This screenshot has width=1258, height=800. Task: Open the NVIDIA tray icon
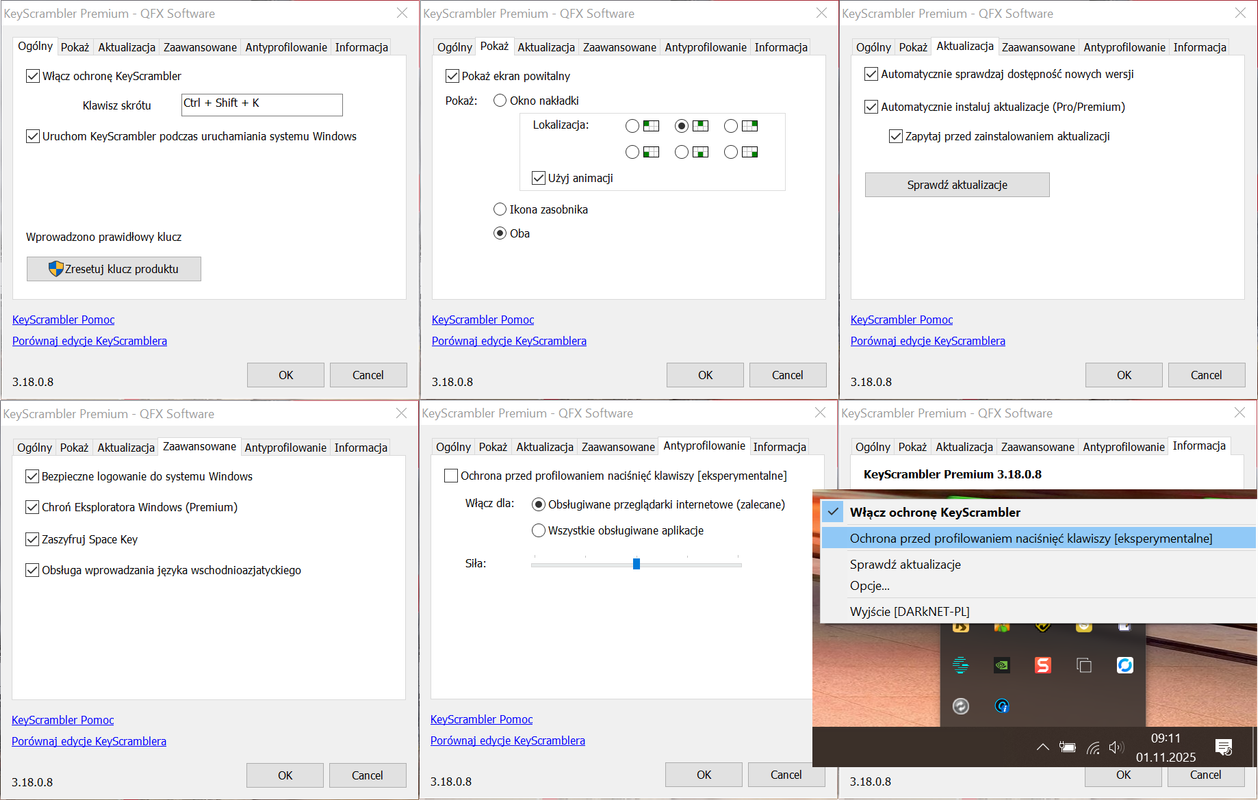1001,664
